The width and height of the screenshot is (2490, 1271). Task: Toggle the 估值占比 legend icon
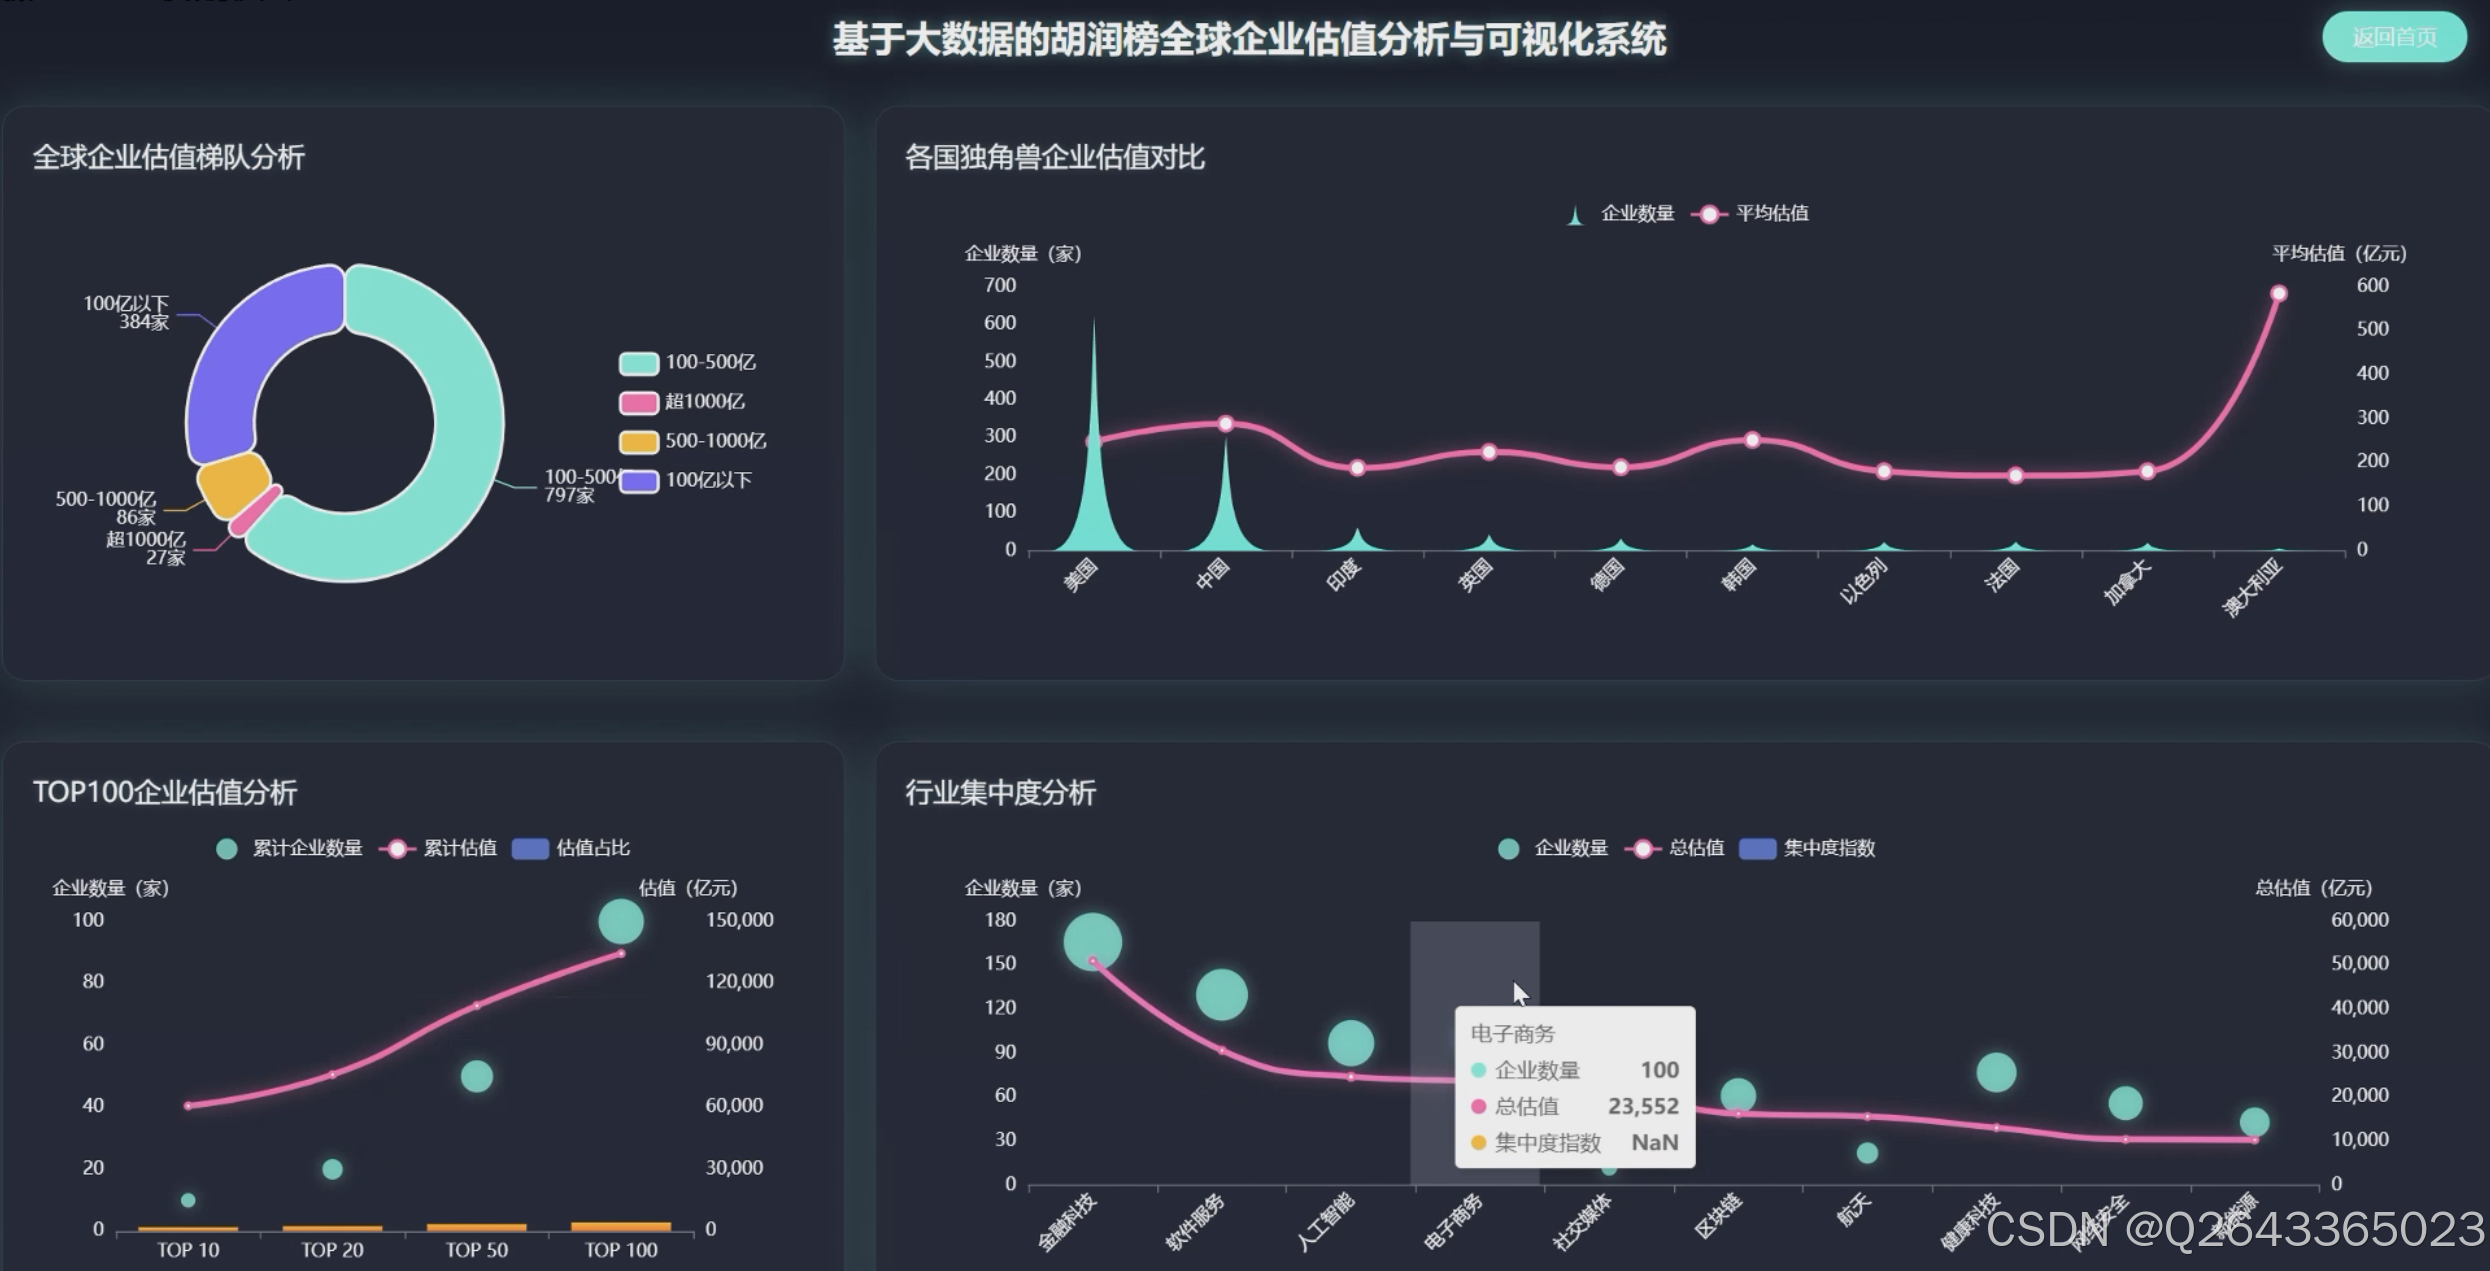click(530, 849)
